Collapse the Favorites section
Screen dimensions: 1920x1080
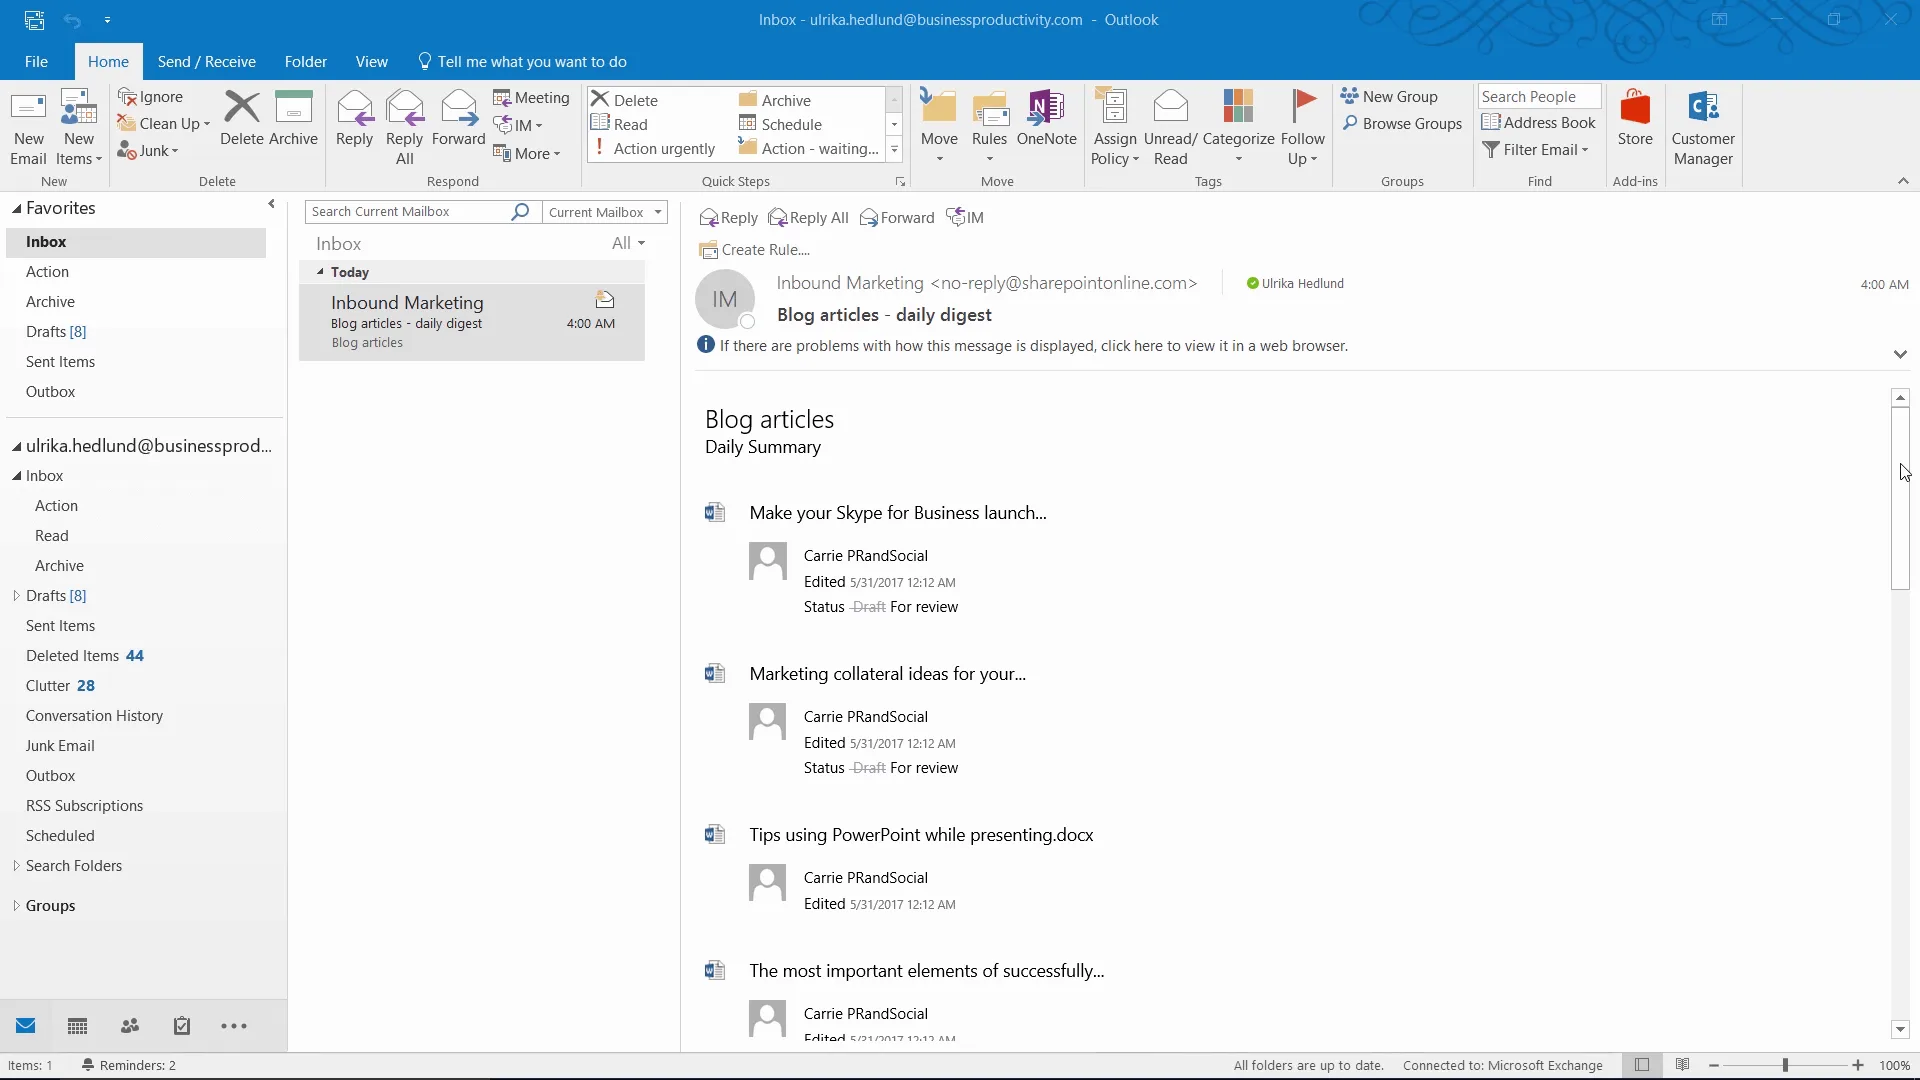point(16,209)
